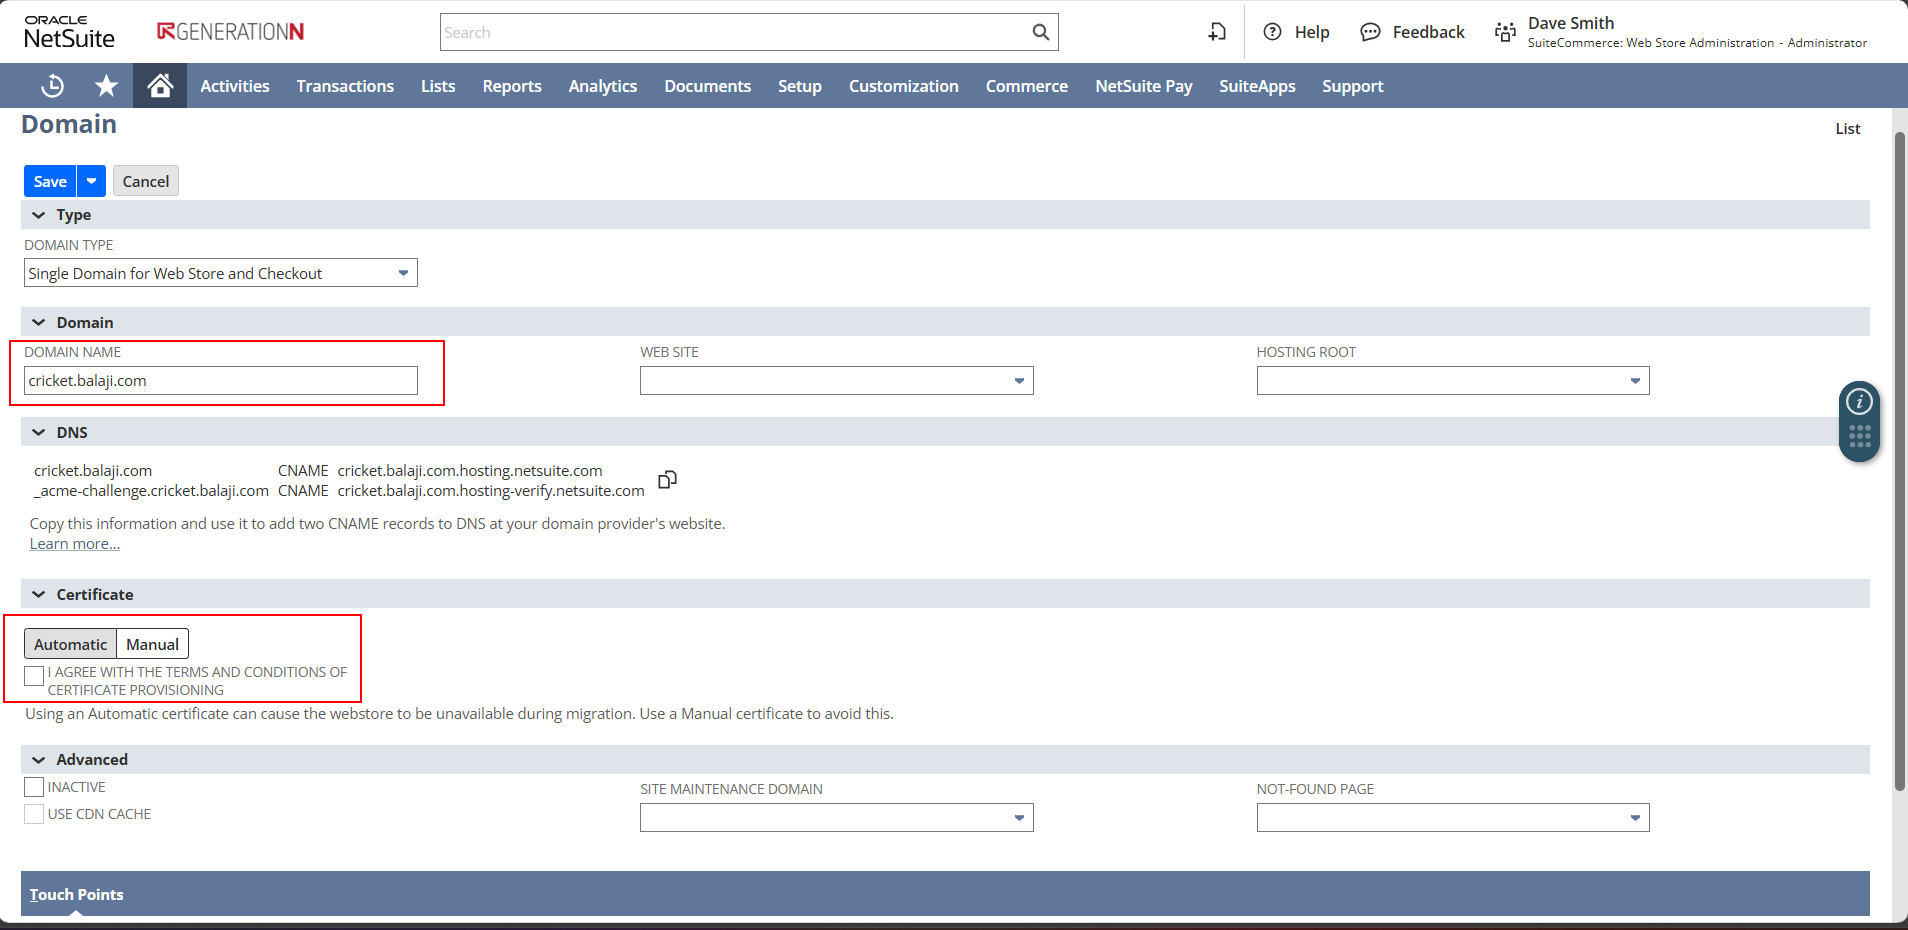This screenshot has width=1908, height=930.
Task: Open the Help question mark icon
Action: click(1272, 32)
